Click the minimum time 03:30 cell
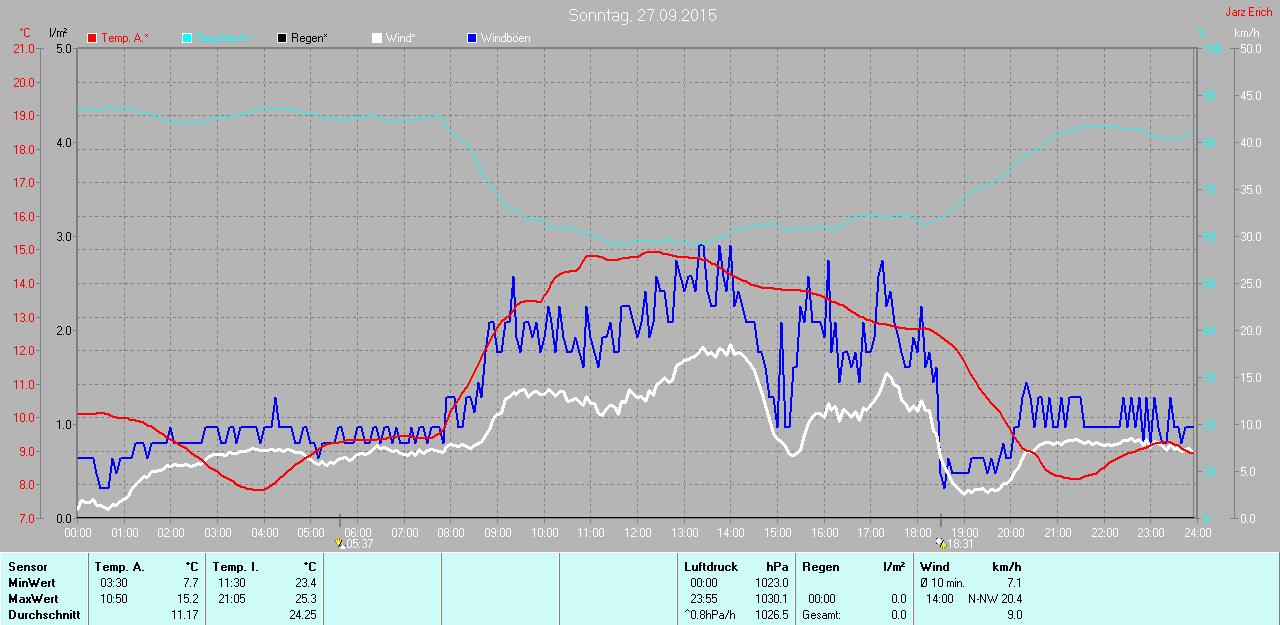This screenshot has width=1280, height=625. (x=113, y=582)
